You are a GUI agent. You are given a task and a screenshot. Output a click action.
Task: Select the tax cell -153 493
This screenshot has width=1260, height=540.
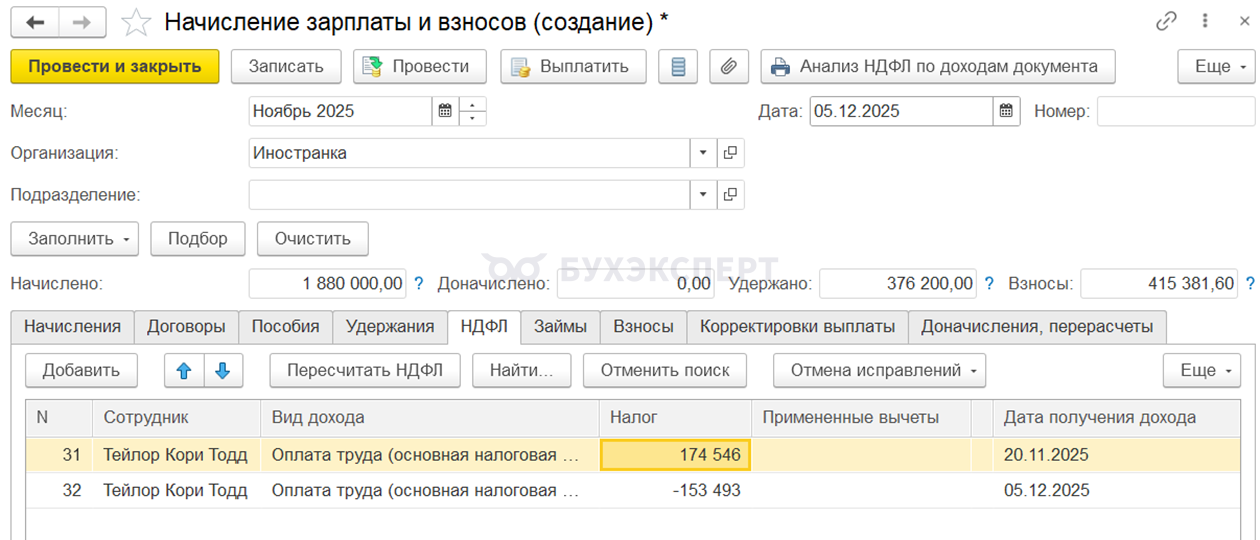click(675, 491)
